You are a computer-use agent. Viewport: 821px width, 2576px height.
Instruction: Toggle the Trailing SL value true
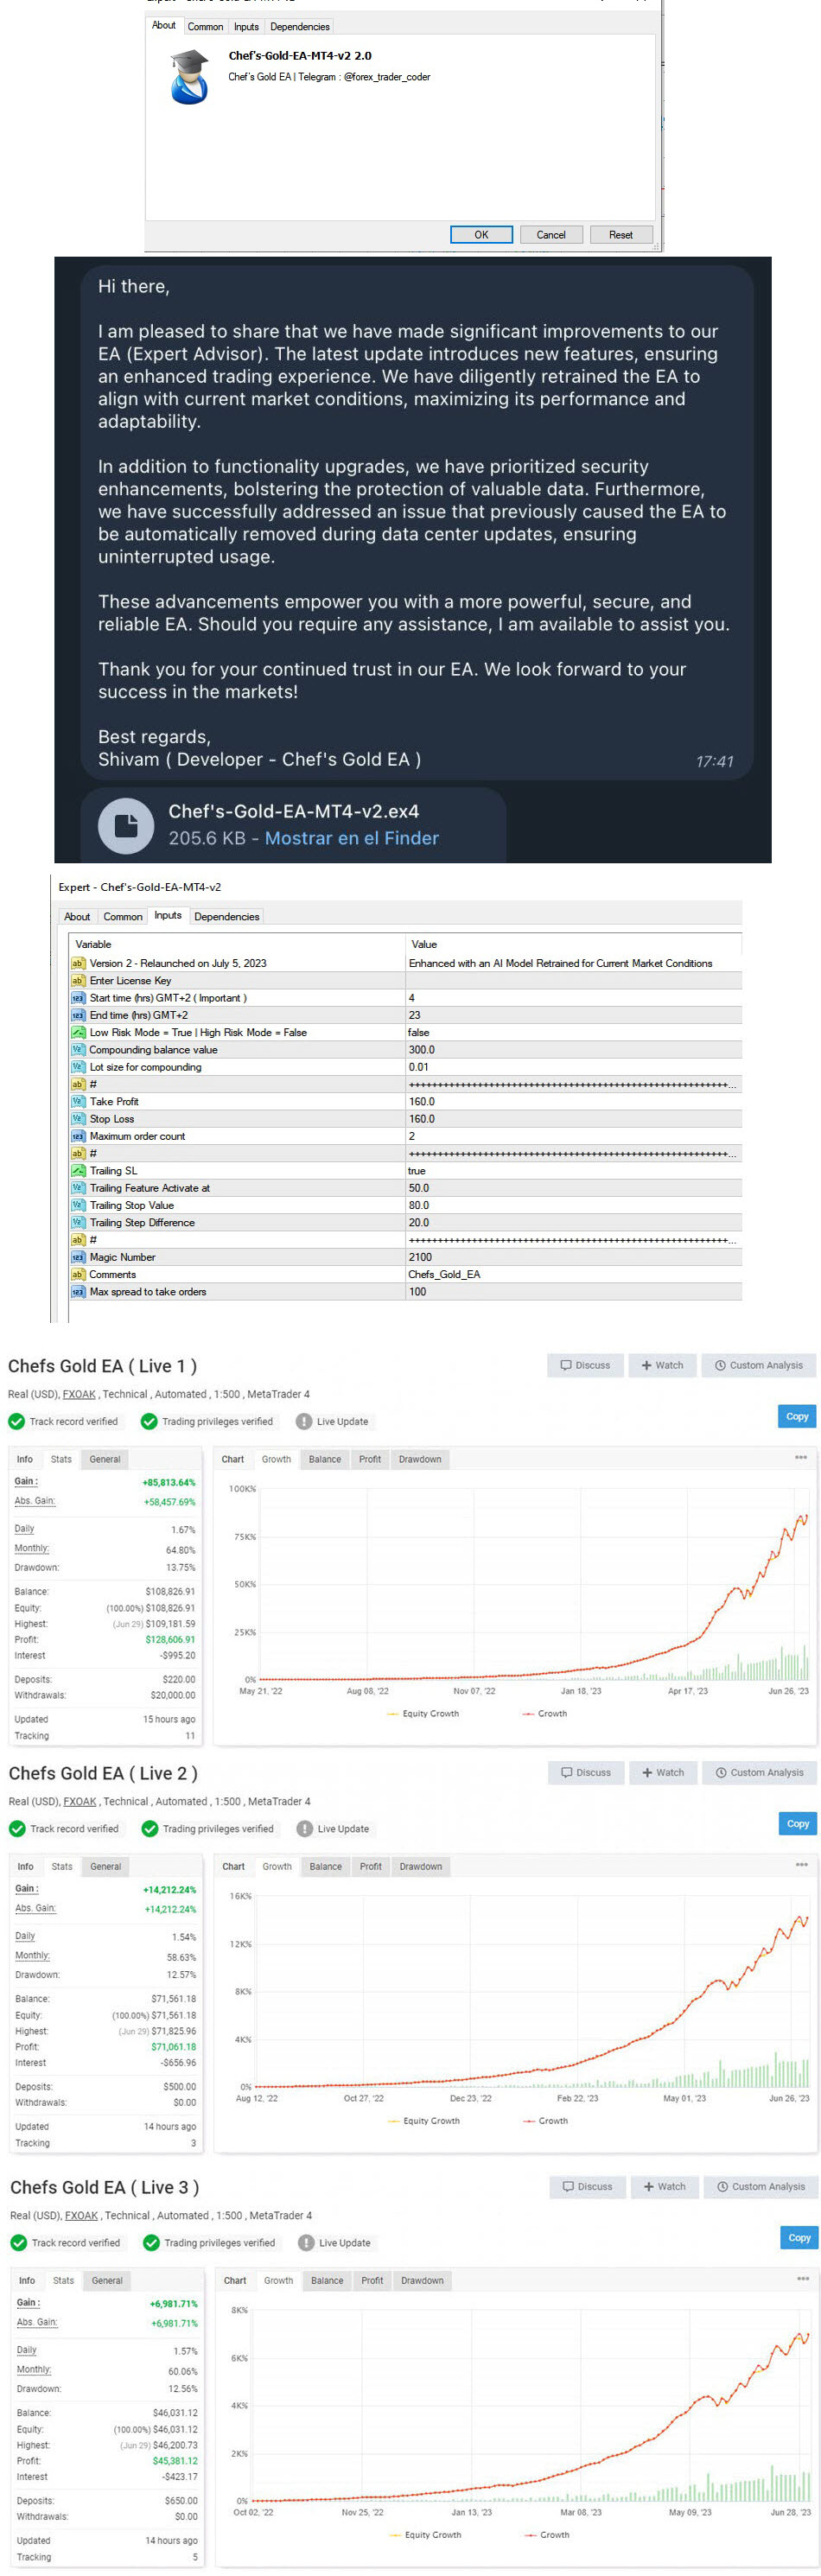(416, 1170)
